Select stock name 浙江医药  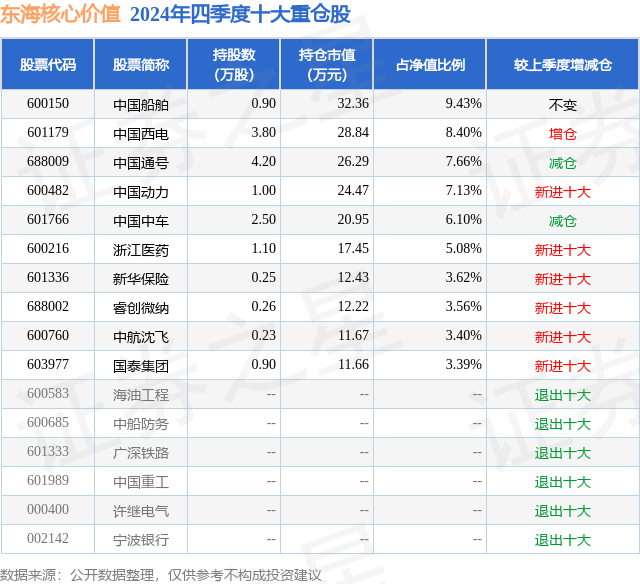141,250
